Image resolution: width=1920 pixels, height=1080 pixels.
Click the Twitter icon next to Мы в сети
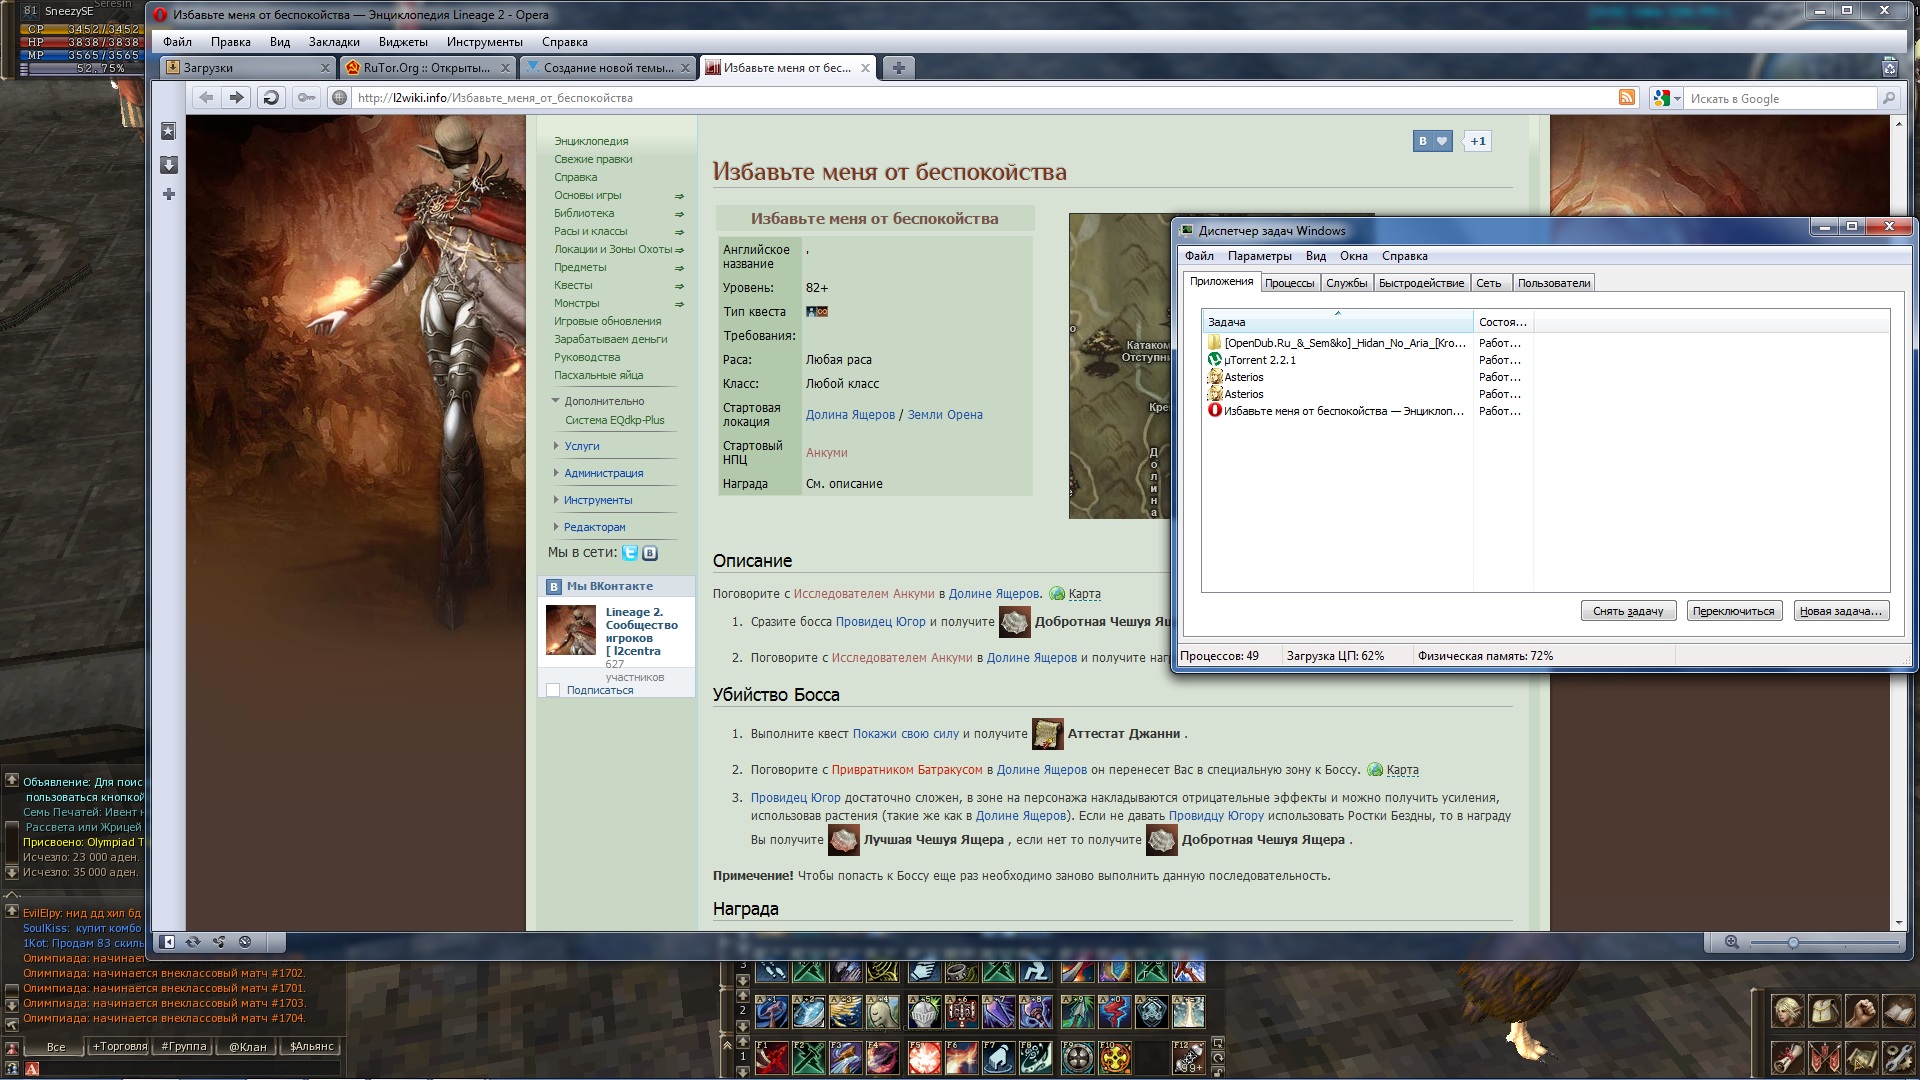point(630,552)
